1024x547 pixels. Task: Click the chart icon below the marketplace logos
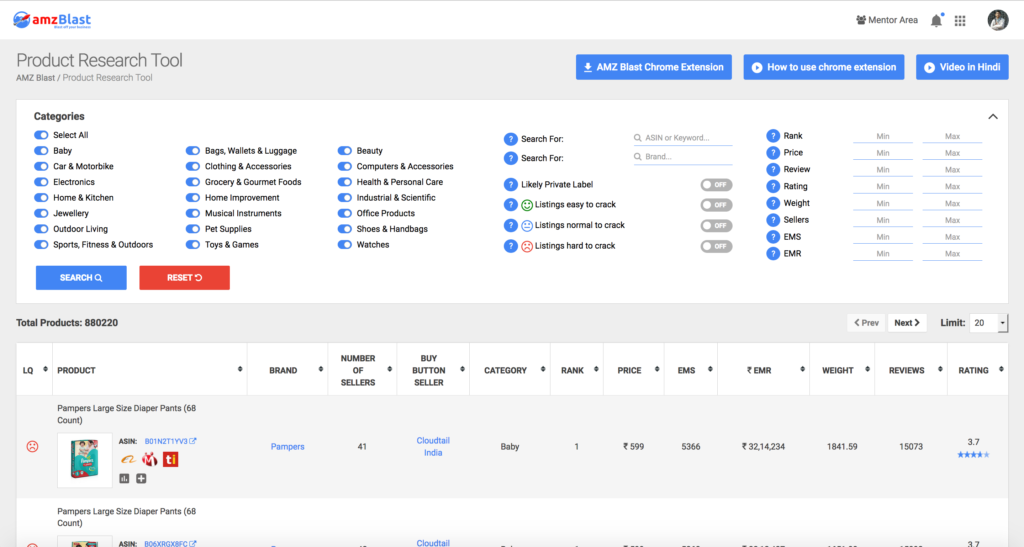point(125,478)
